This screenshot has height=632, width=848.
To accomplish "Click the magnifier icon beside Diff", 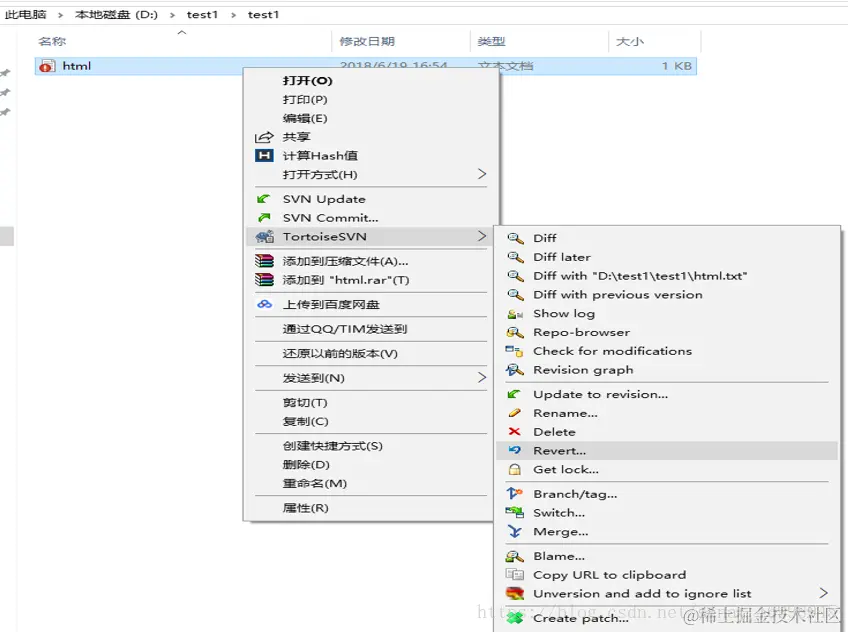I will coord(515,238).
